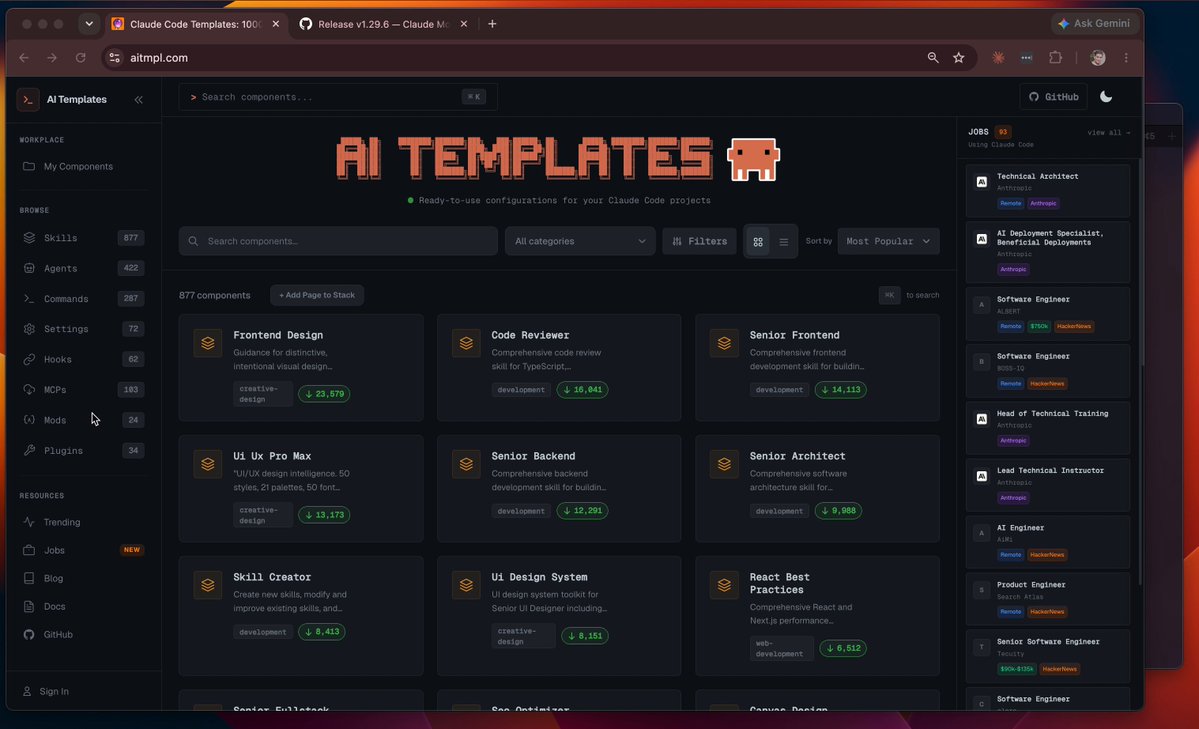Image resolution: width=1199 pixels, height=729 pixels.
Task: Select the Claude Code Templates browser tab
Action: (197, 24)
